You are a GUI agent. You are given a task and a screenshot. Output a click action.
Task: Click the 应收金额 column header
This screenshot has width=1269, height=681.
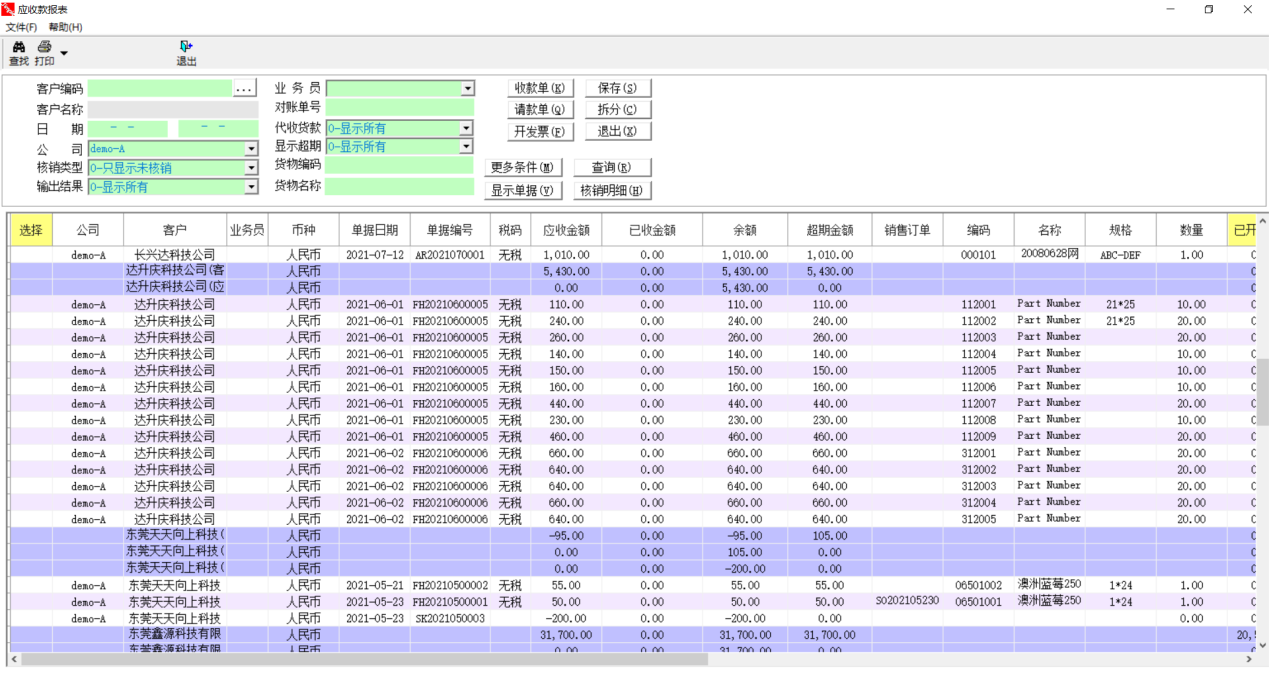566,230
